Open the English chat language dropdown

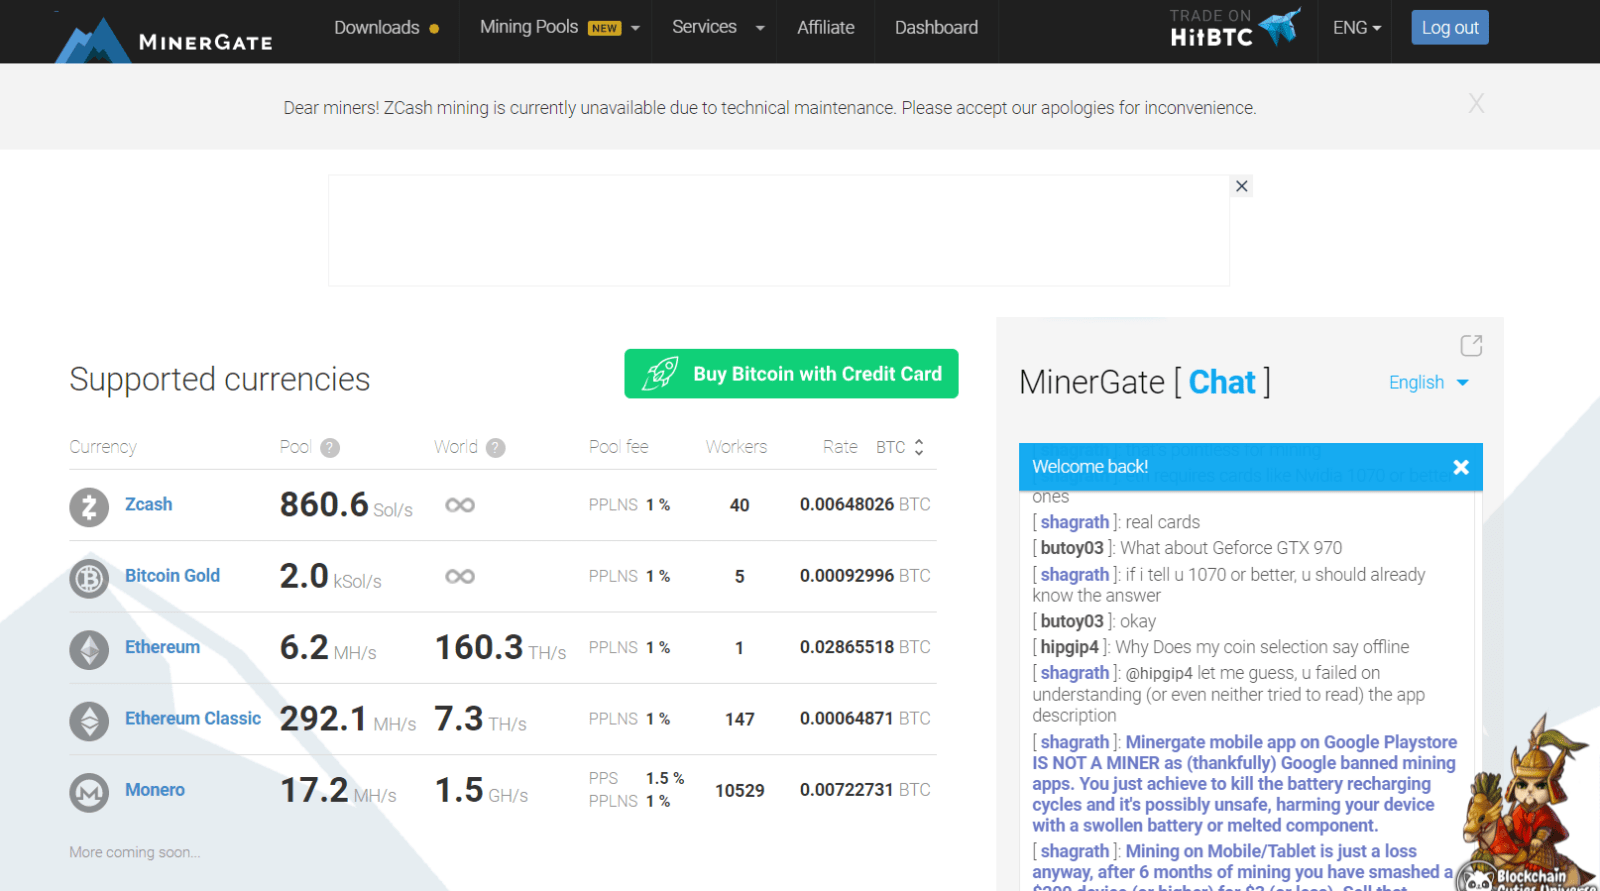pos(1428,383)
